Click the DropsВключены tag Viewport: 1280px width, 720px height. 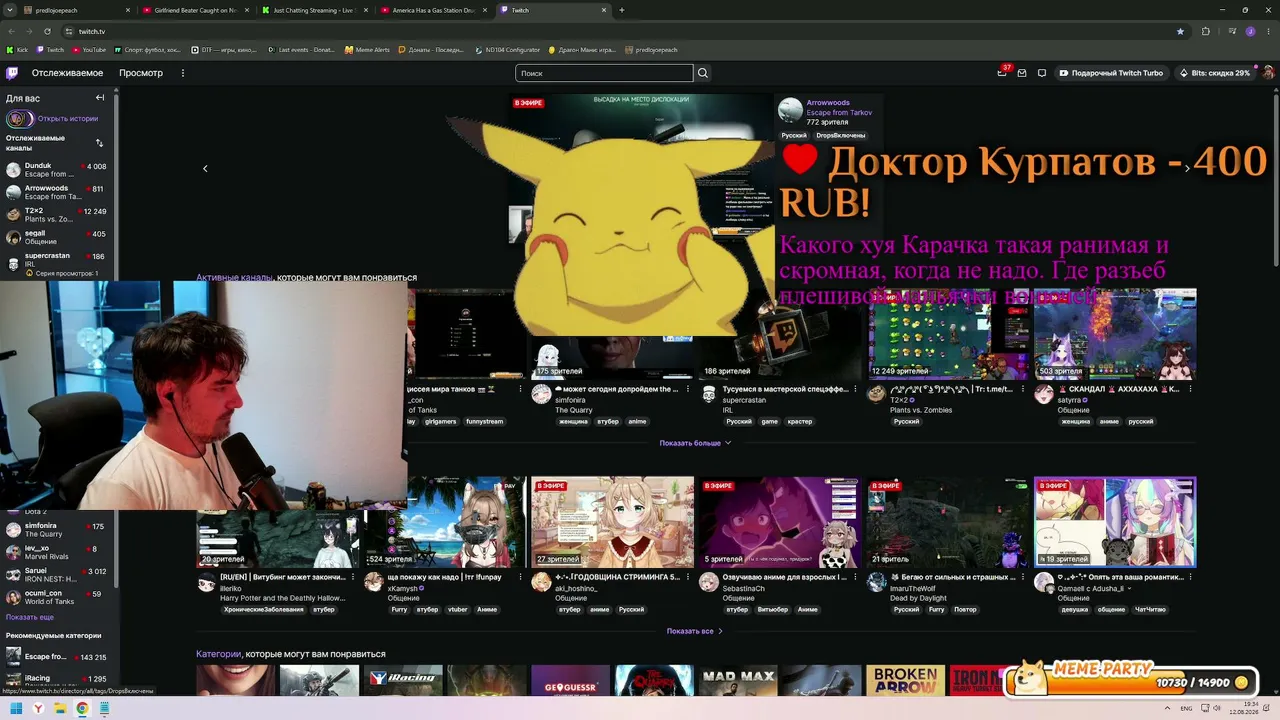tap(840, 135)
